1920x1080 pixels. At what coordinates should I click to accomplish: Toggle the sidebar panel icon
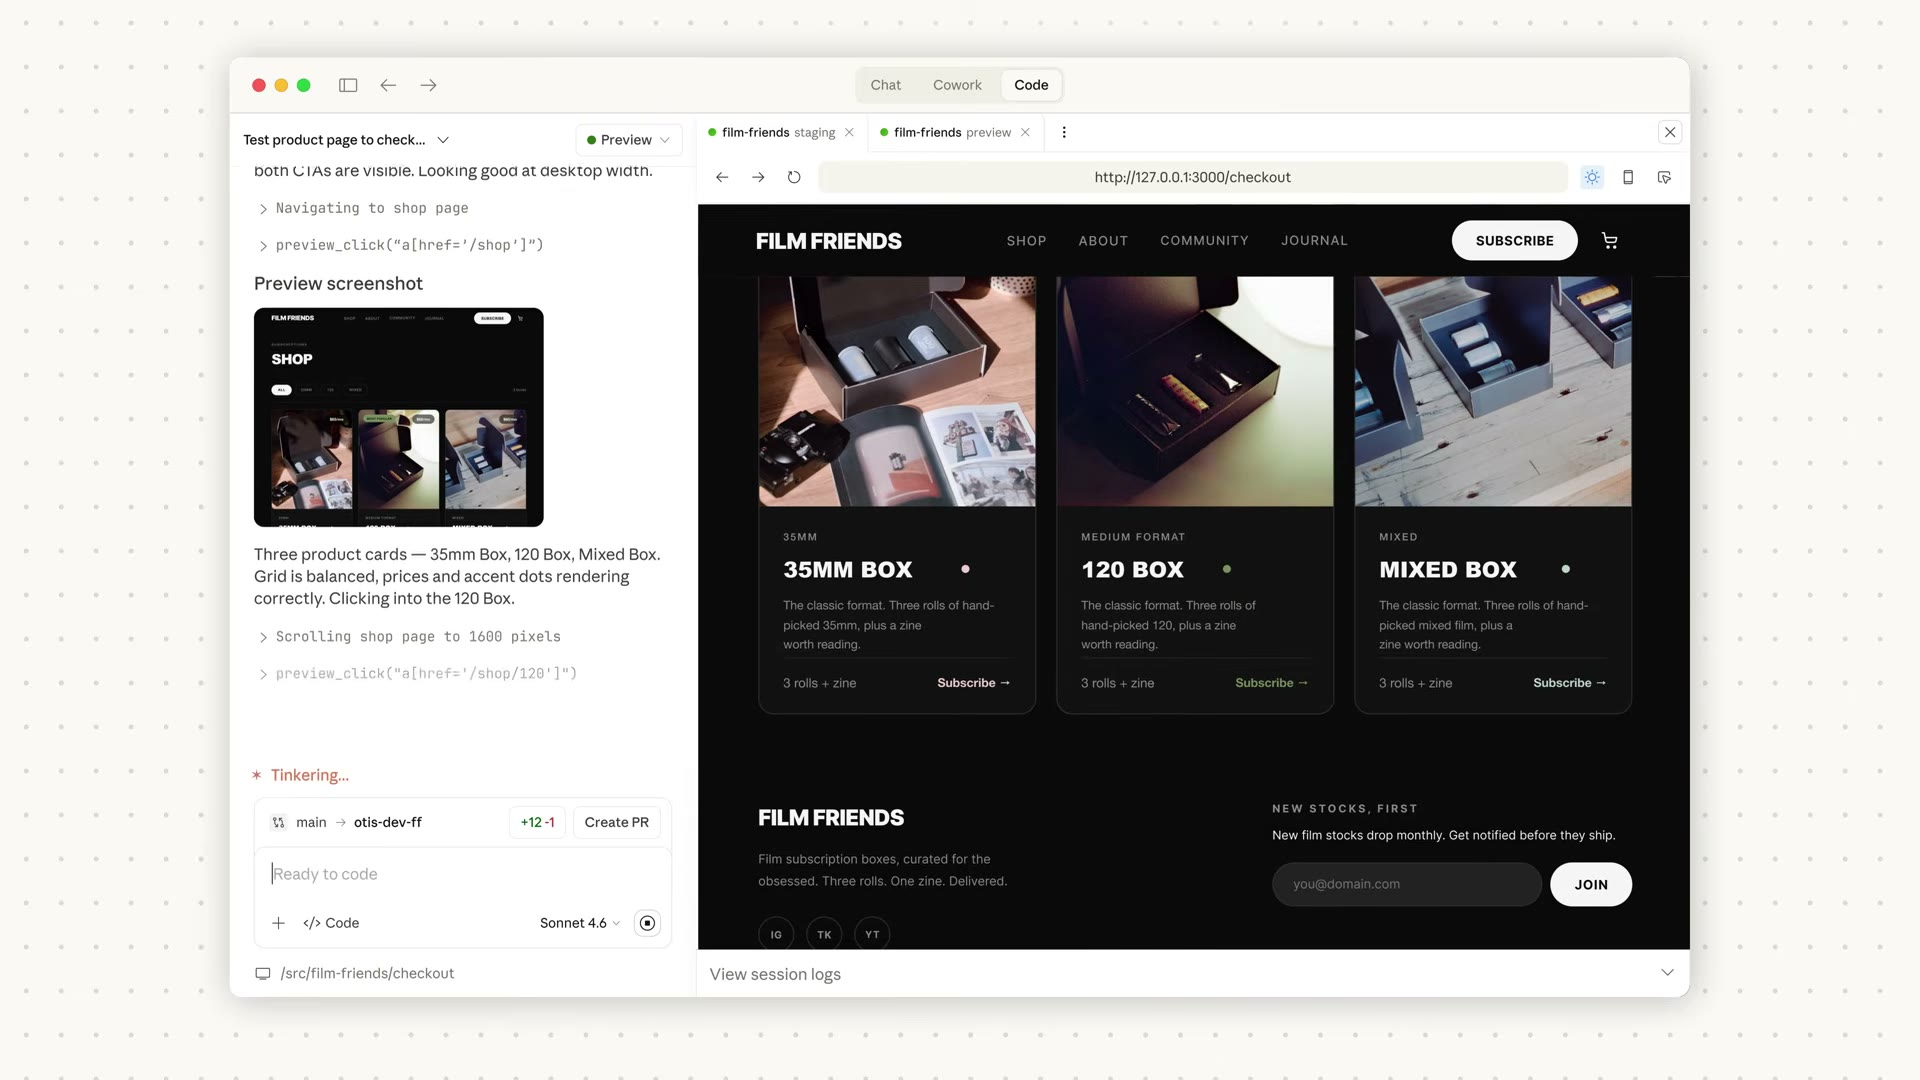pos(348,85)
